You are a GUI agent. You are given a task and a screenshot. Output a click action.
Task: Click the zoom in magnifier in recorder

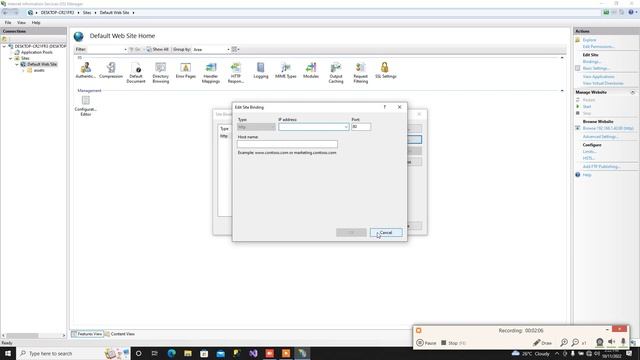pos(564,343)
